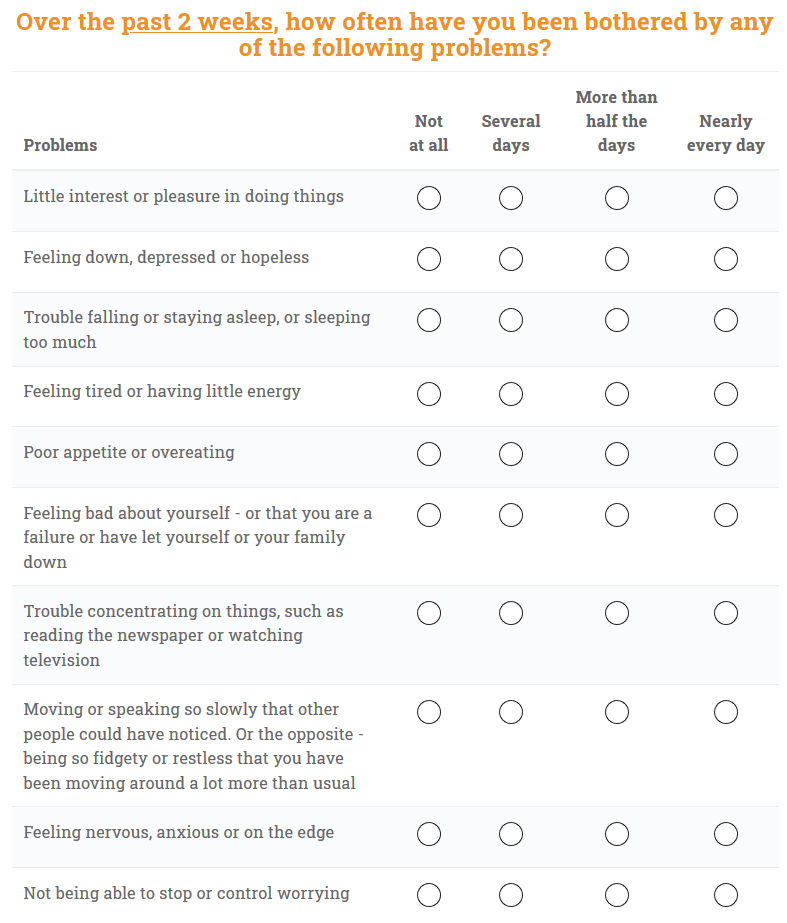
Task: Mark 'Nearly every day' for poor appetite or overeating
Action: pyautogui.click(x=726, y=454)
